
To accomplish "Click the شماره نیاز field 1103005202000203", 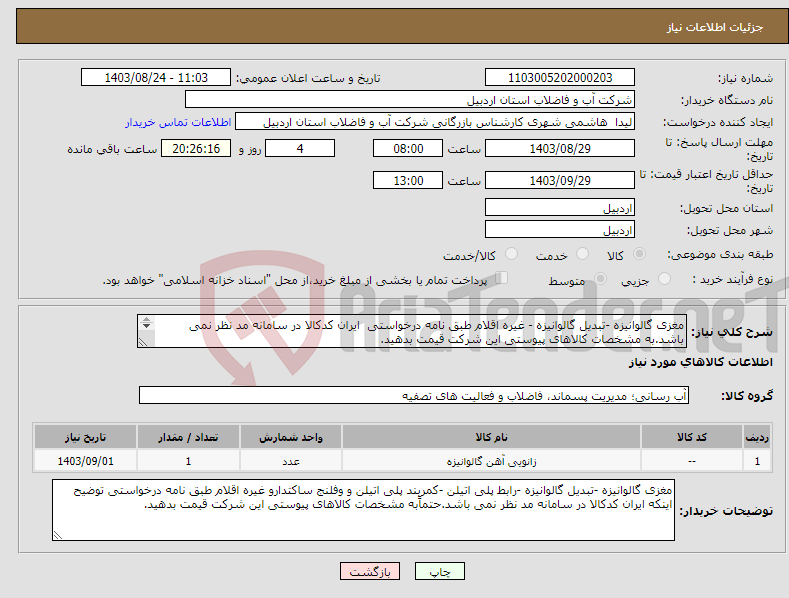I will (x=560, y=78).
